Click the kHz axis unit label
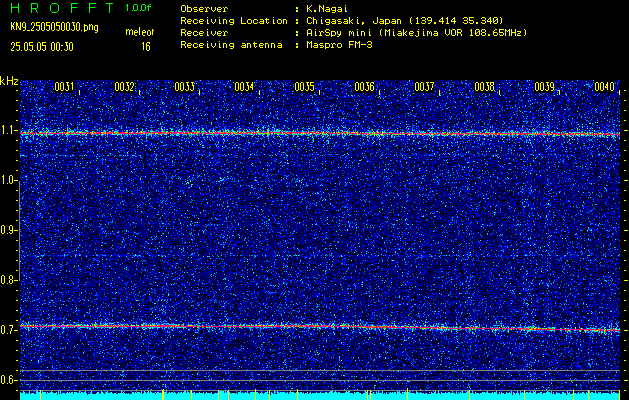 9,81
